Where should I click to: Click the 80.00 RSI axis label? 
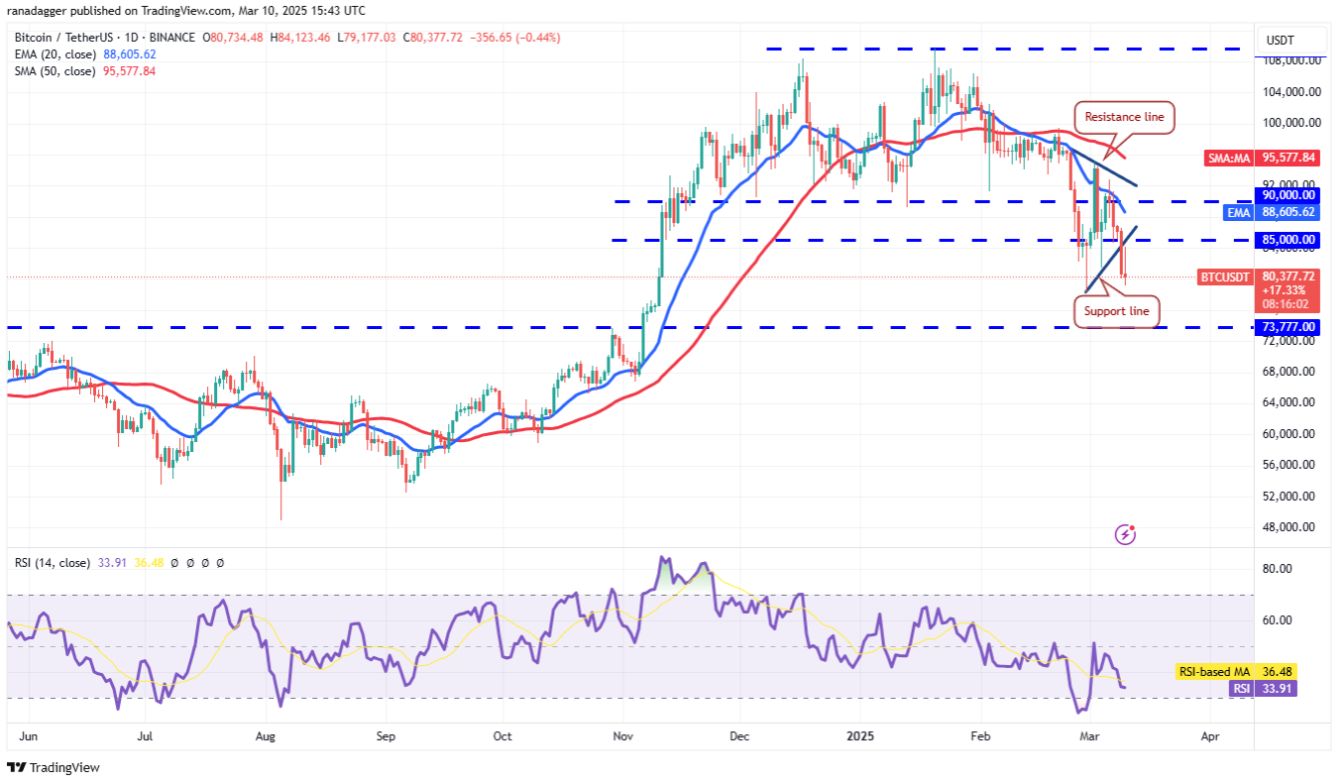click(1277, 568)
